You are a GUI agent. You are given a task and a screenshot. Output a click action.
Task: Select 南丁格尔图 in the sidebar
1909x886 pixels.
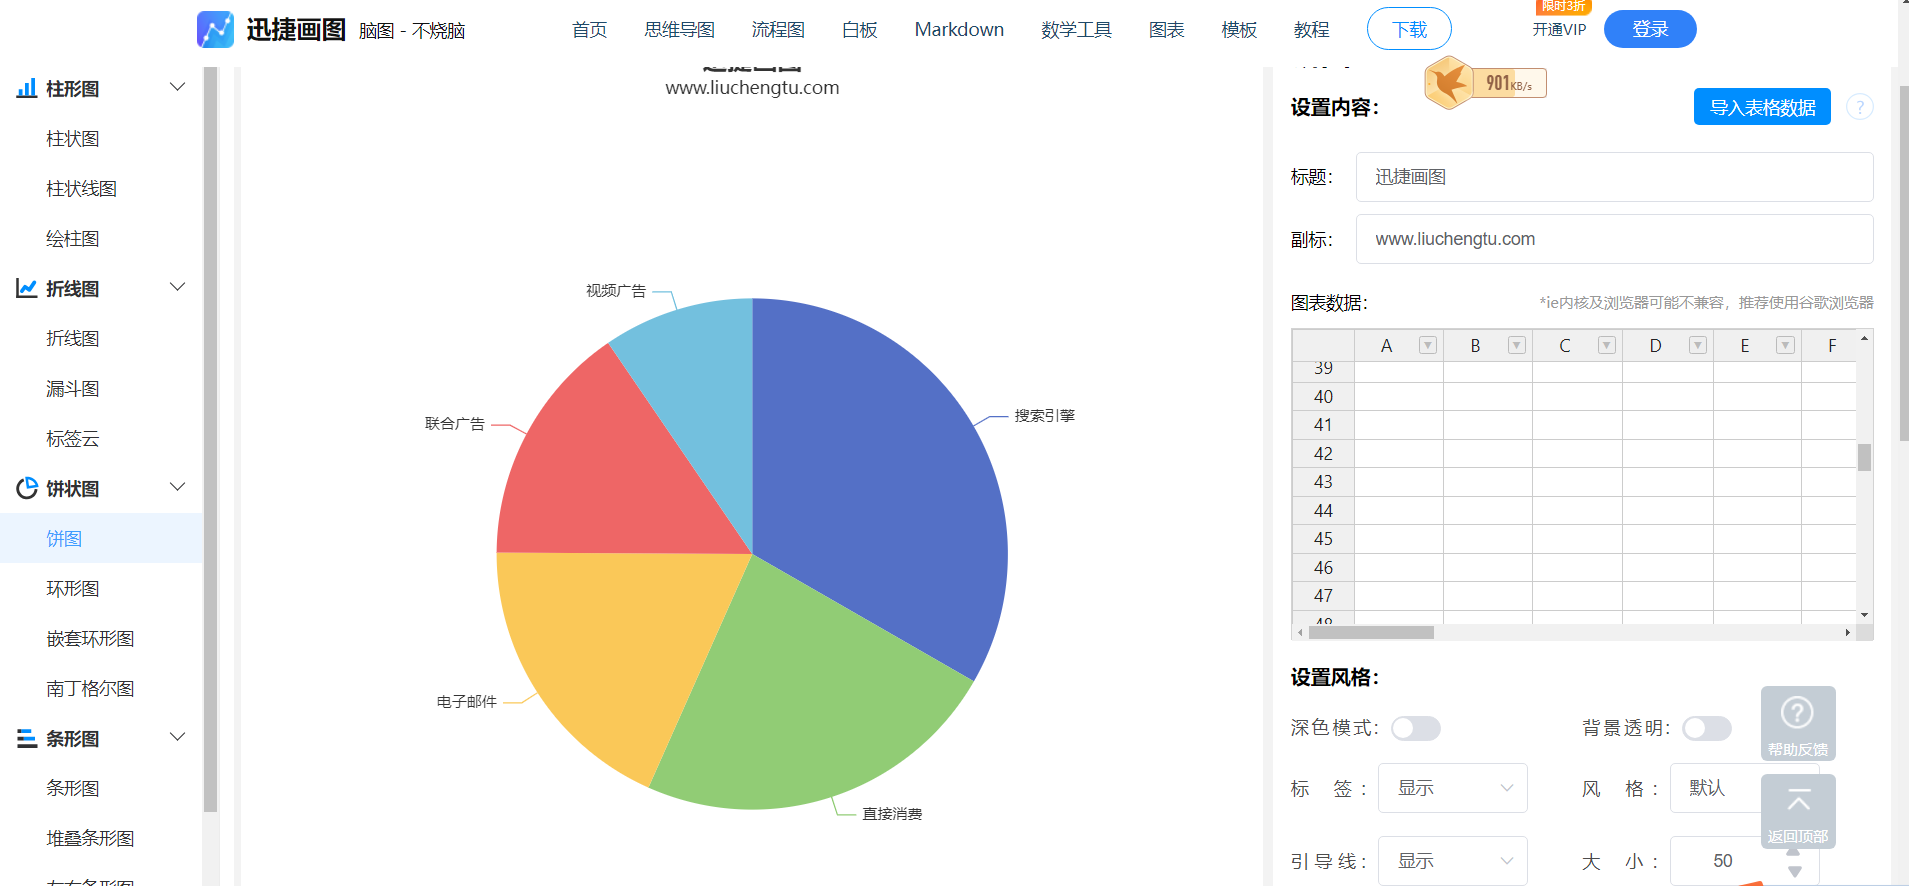click(90, 689)
